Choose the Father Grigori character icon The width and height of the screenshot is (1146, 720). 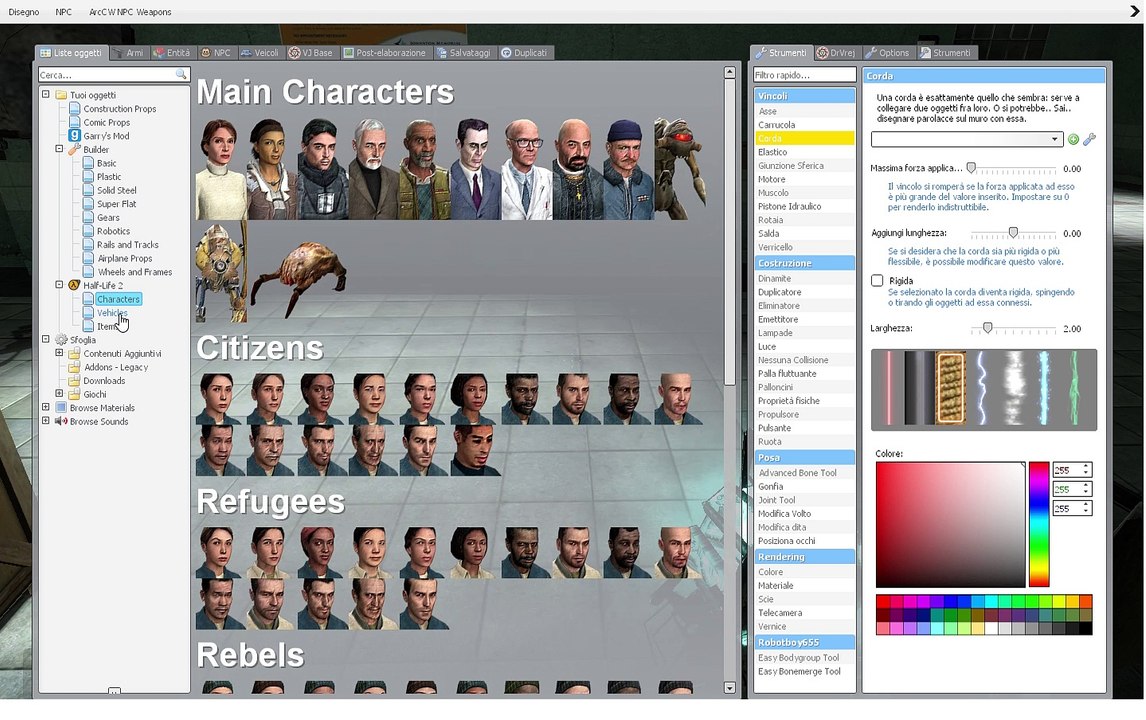click(578, 169)
